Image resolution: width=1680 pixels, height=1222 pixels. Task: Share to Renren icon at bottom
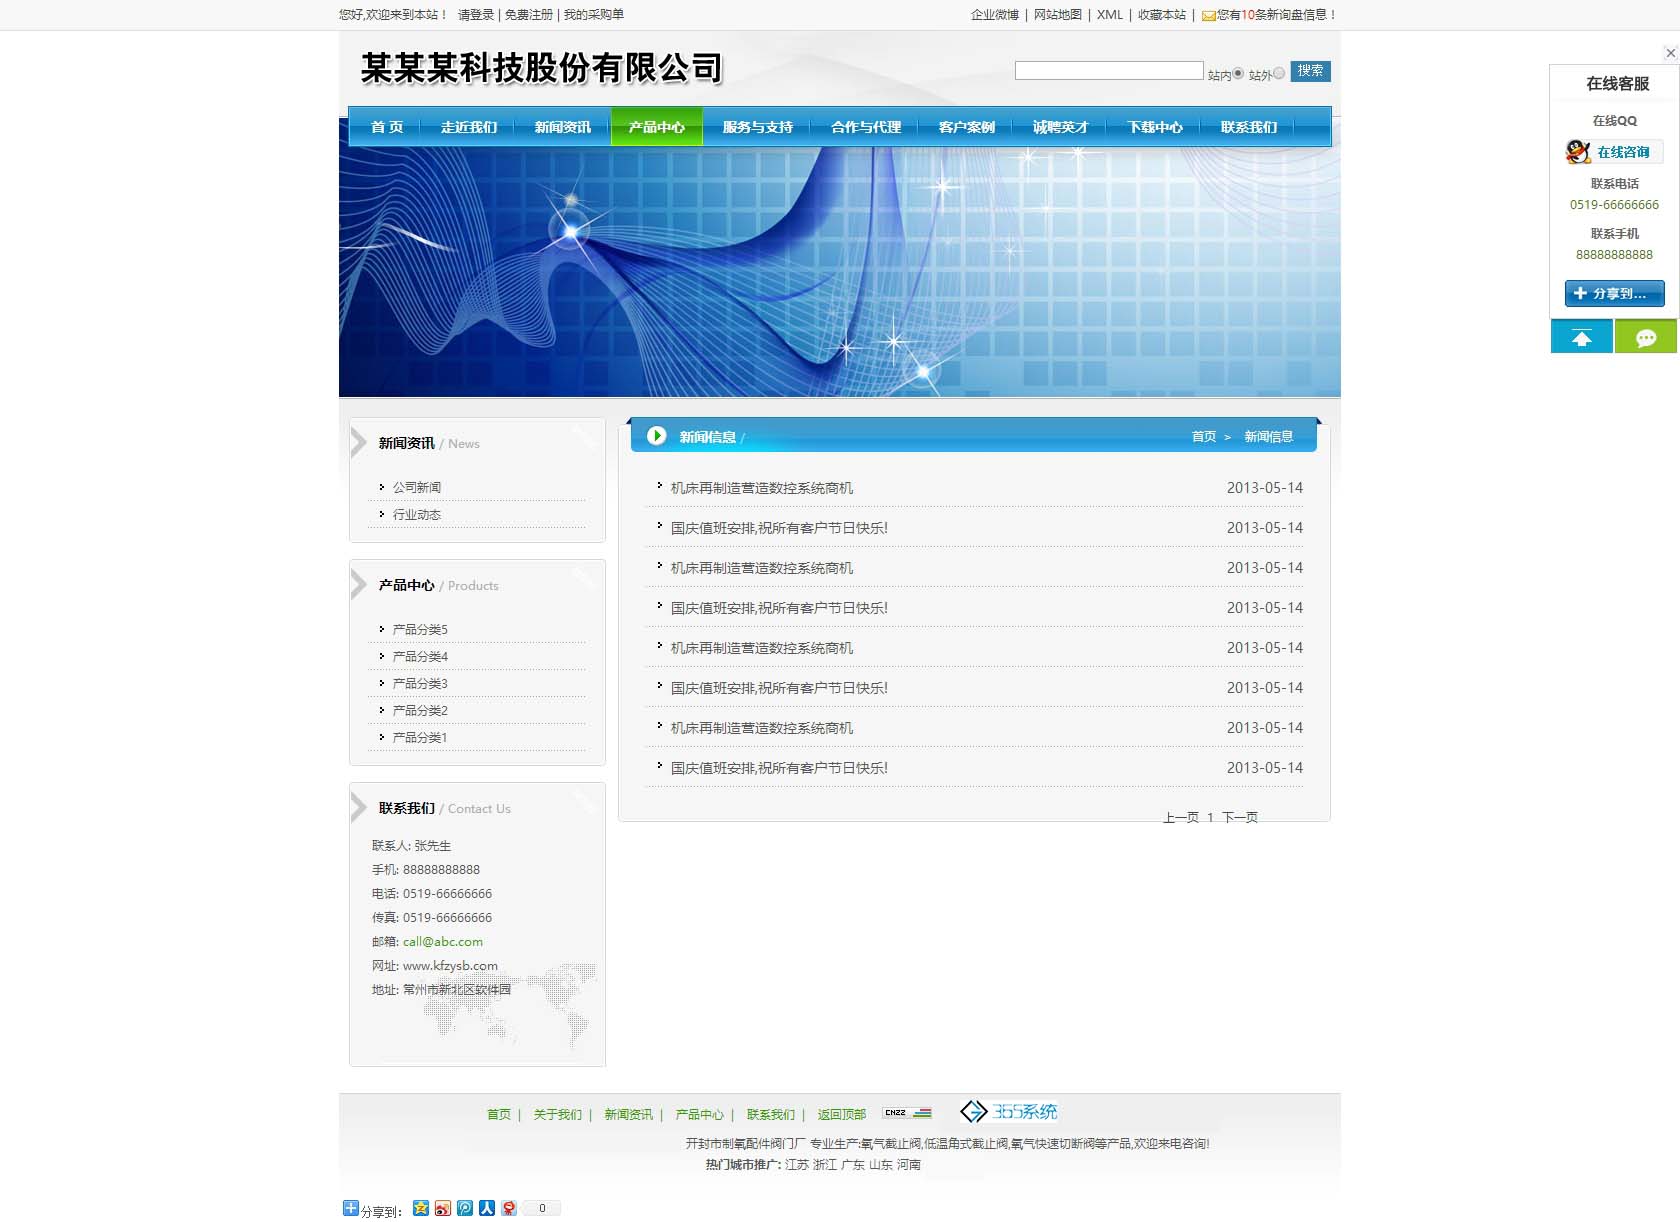pyautogui.click(x=487, y=1208)
